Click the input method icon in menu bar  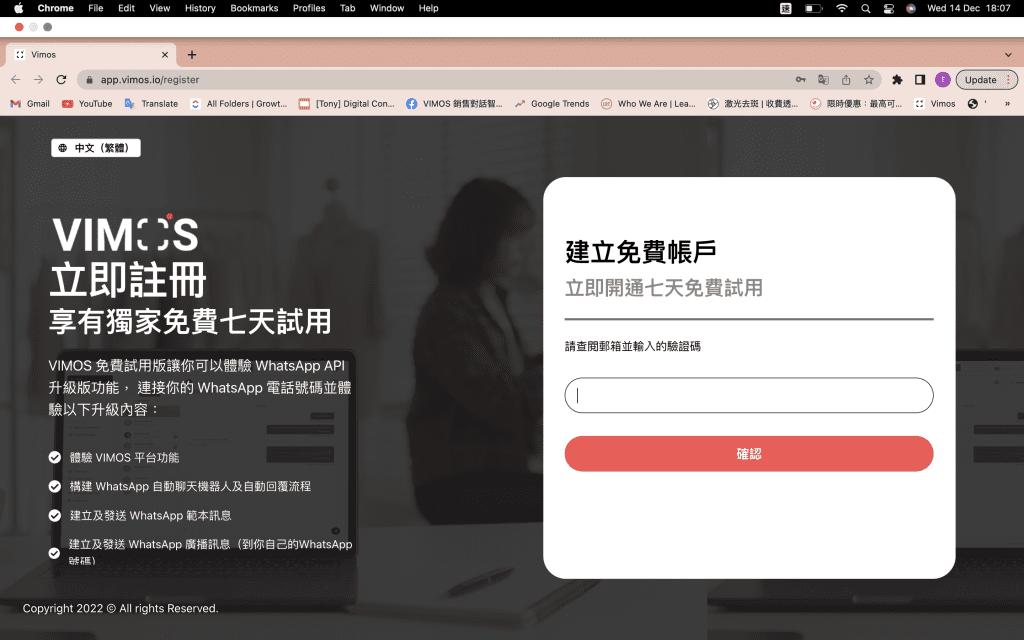pyautogui.click(x=786, y=8)
